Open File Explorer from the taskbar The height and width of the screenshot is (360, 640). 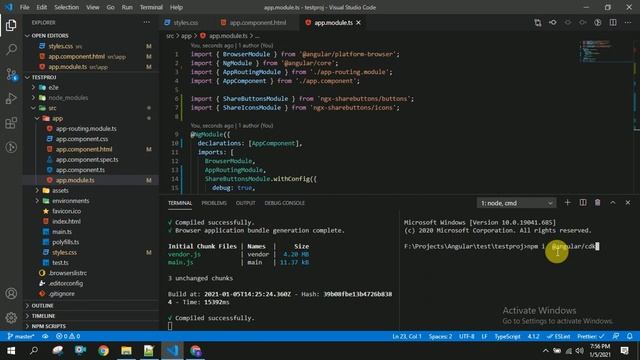click(126, 351)
